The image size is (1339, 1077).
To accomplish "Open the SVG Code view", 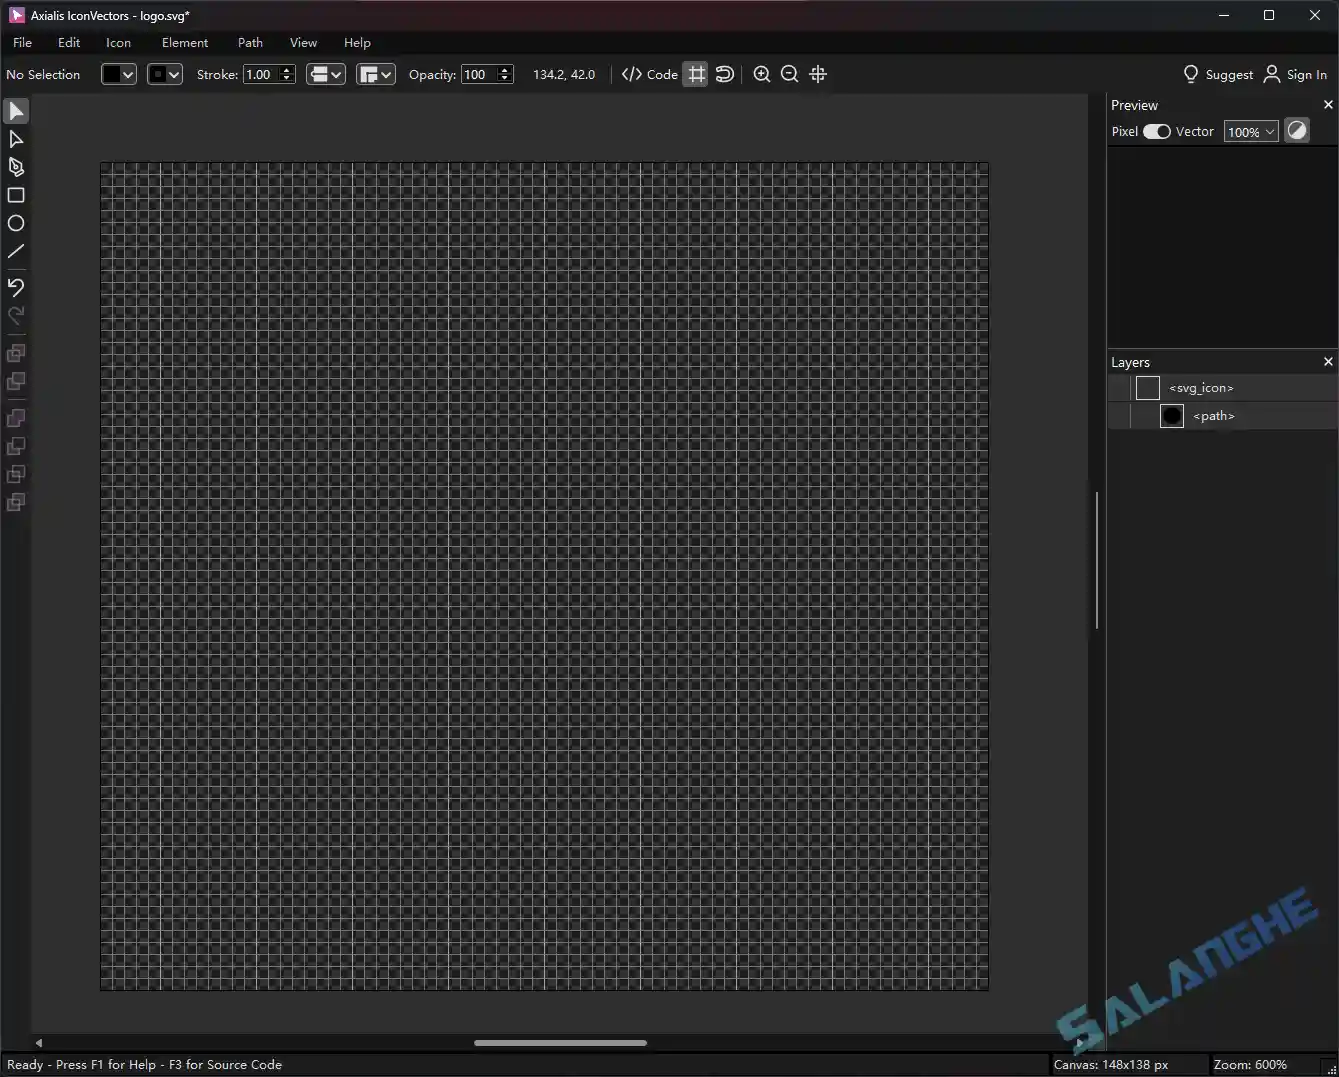I will (x=648, y=74).
